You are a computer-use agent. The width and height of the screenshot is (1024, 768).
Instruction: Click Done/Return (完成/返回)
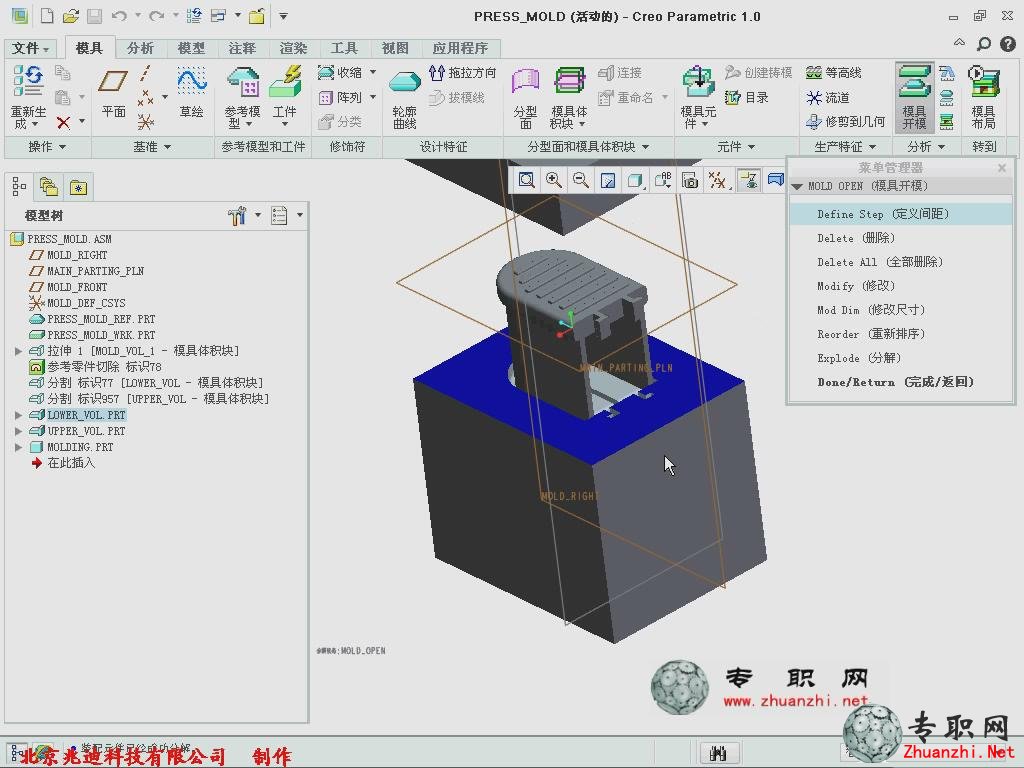[901, 382]
